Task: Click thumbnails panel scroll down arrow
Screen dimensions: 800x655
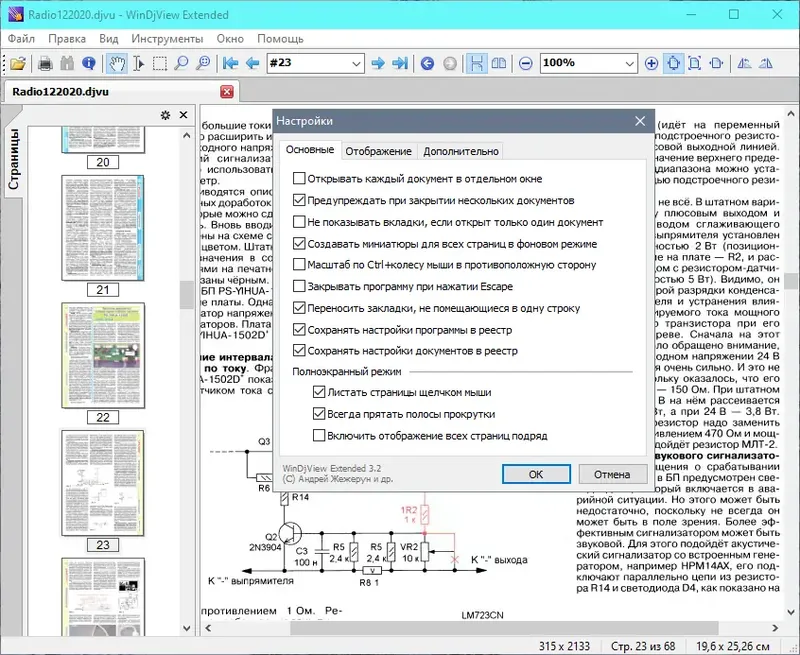Action: click(x=187, y=628)
